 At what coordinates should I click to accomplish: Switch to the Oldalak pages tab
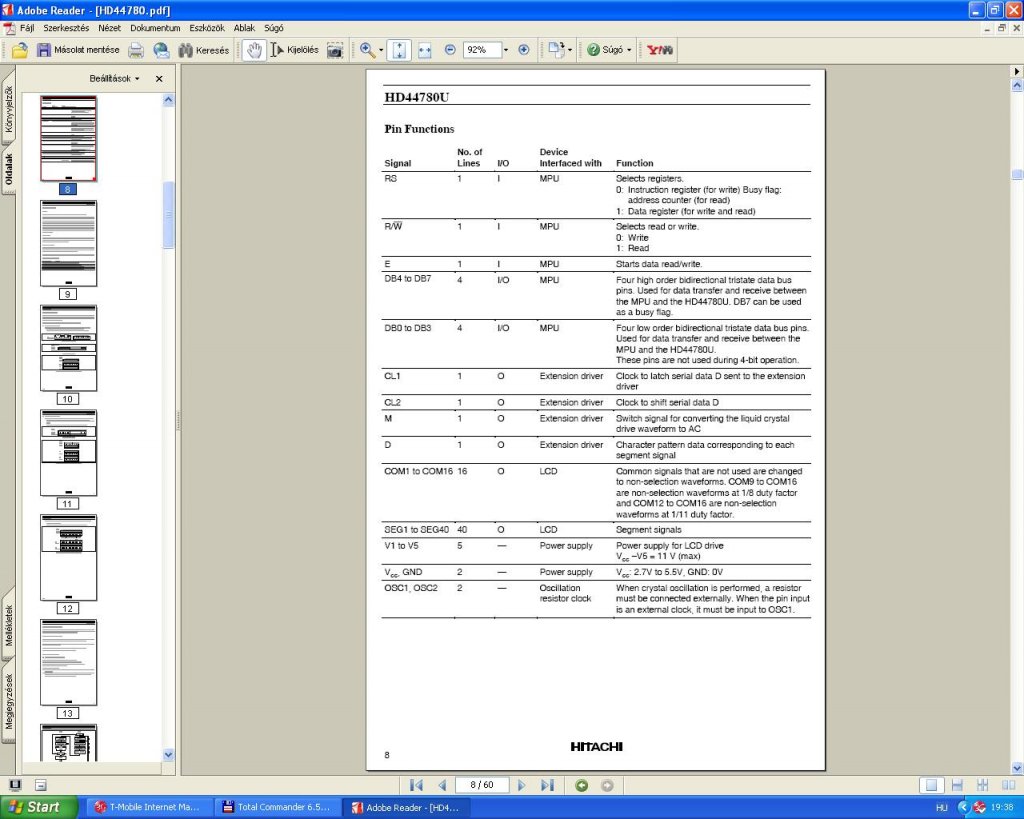point(8,169)
